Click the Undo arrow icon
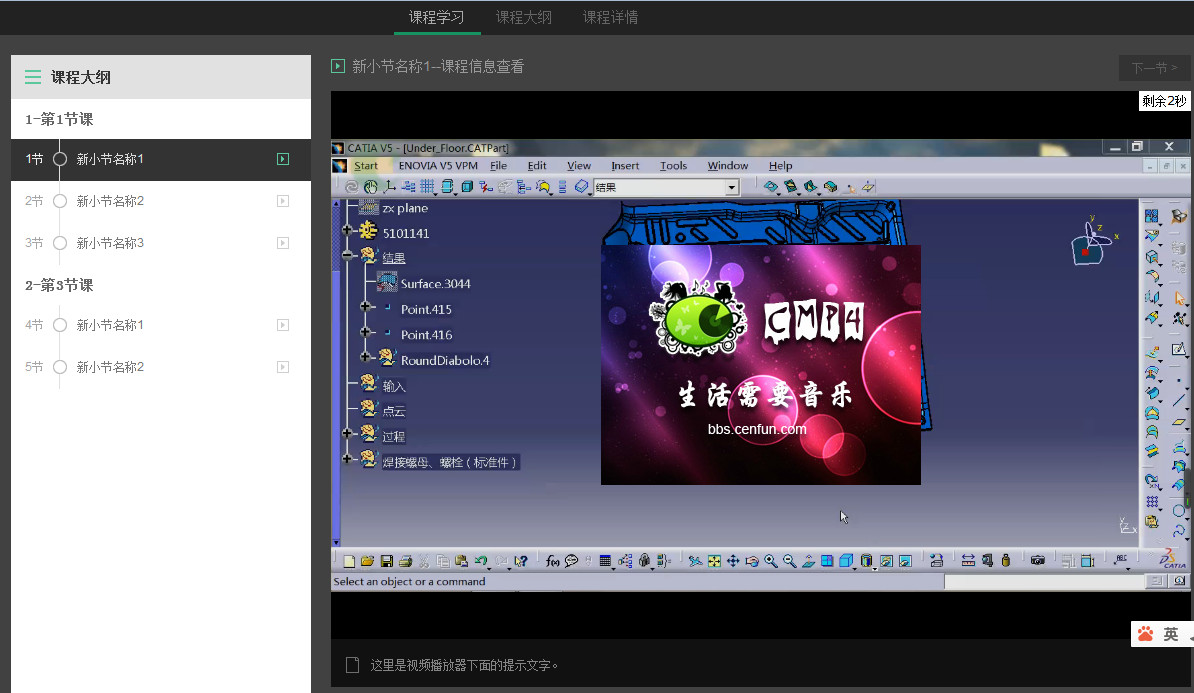This screenshot has height=693, width=1194. coord(480,561)
